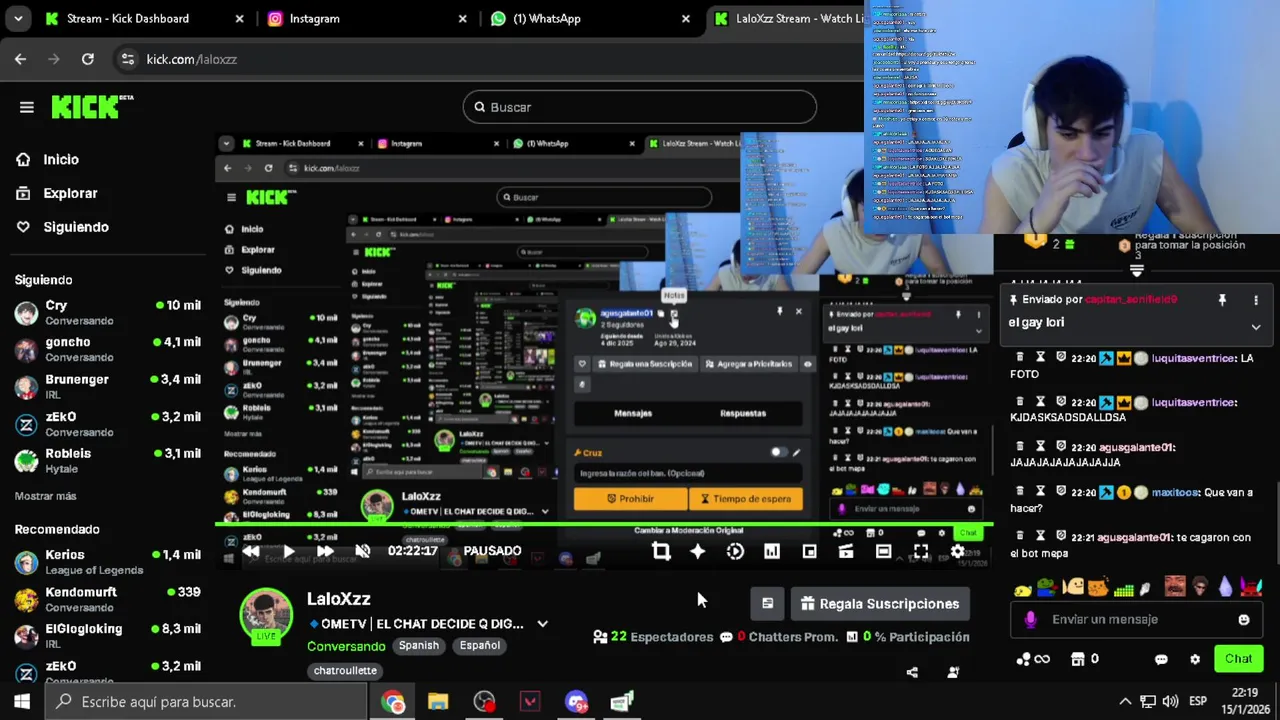Click the Conversando category link under the title
Screen dimensions: 1280x720
346,646
